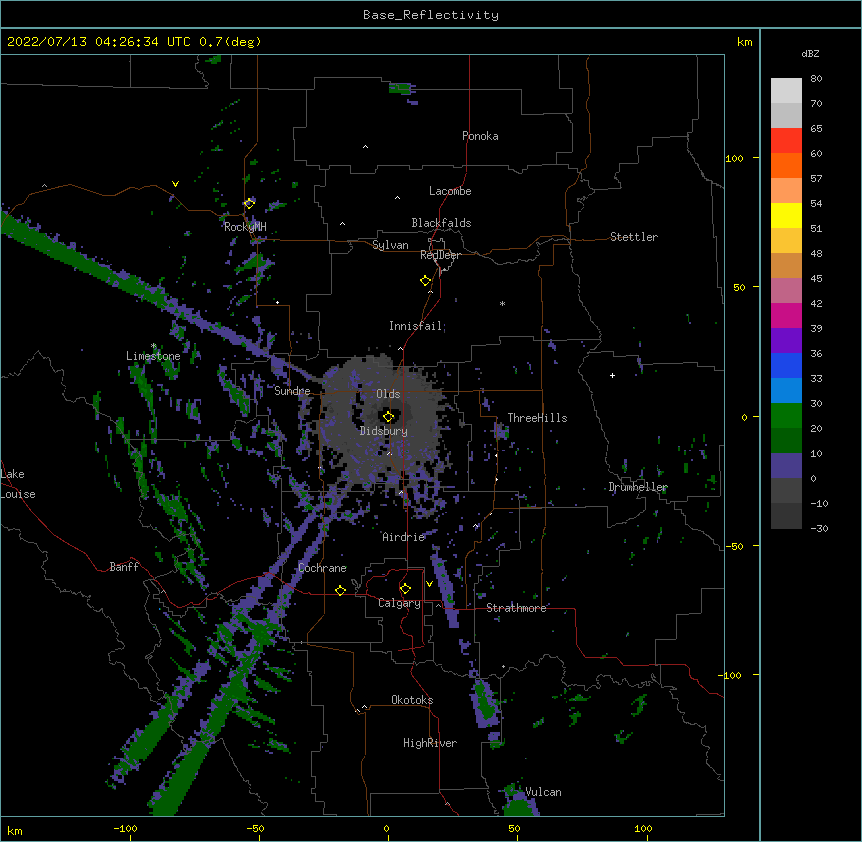Click the RedDeer city label
This screenshot has width=862, height=842.
click(x=440, y=255)
